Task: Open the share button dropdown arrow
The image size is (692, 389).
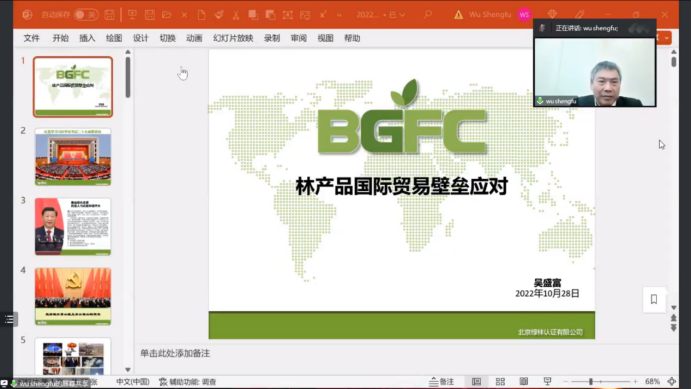Action: tap(666, 38)
